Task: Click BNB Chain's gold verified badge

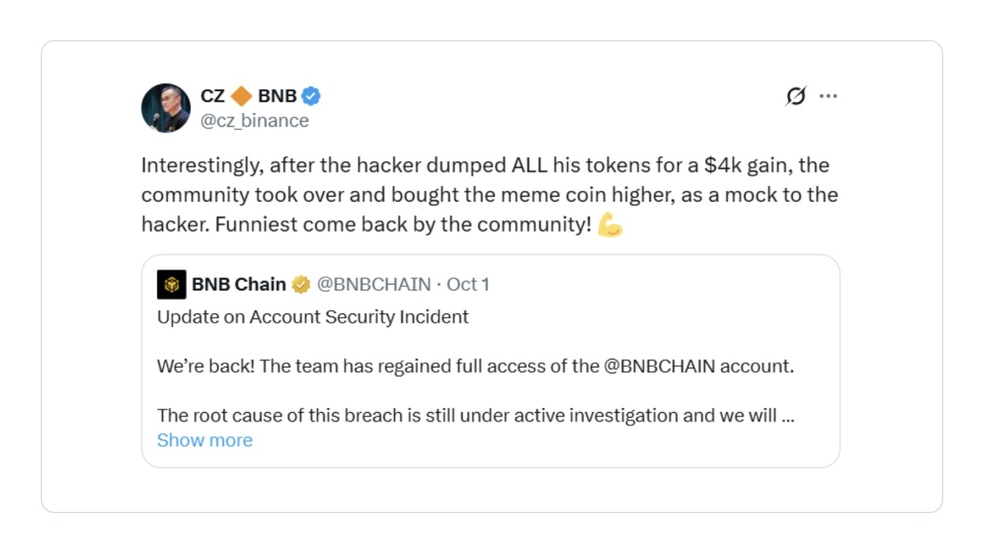Action: coord(301,285)
